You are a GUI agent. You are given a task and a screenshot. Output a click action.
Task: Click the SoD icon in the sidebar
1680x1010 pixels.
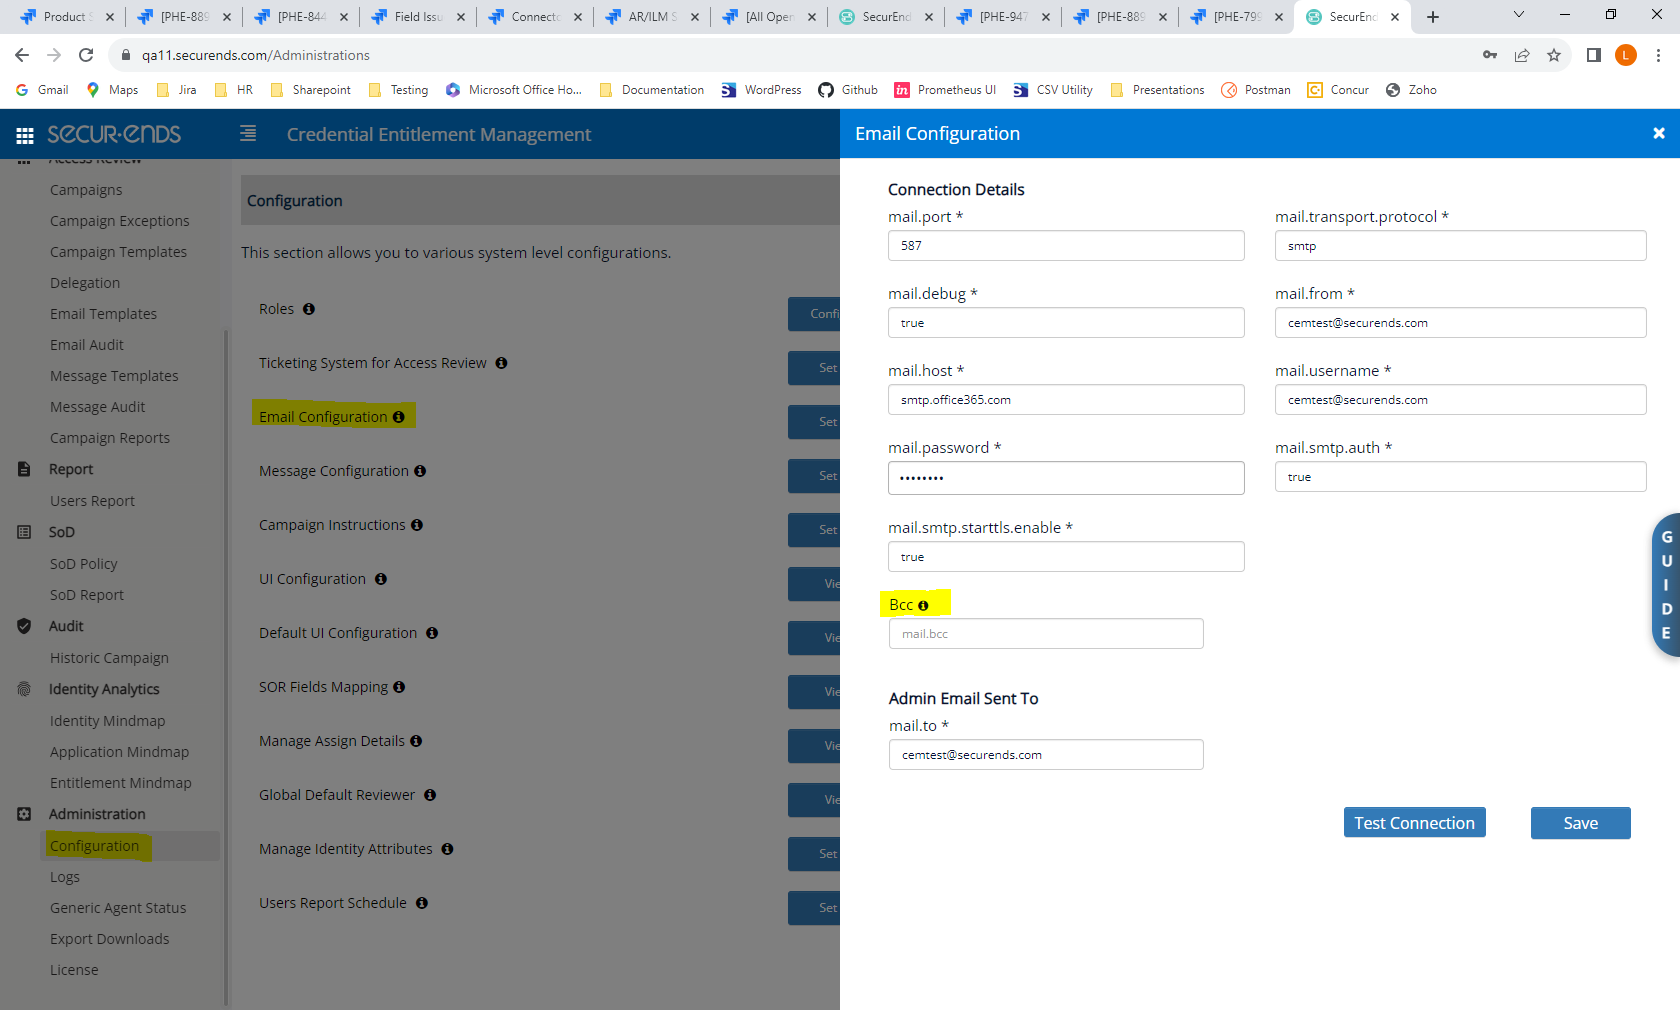24,531
